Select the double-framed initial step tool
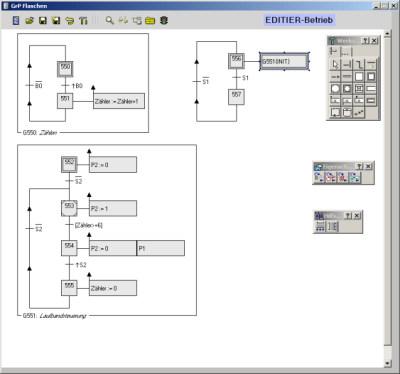This screenshot has width=400, height=374. click(371, 77)
